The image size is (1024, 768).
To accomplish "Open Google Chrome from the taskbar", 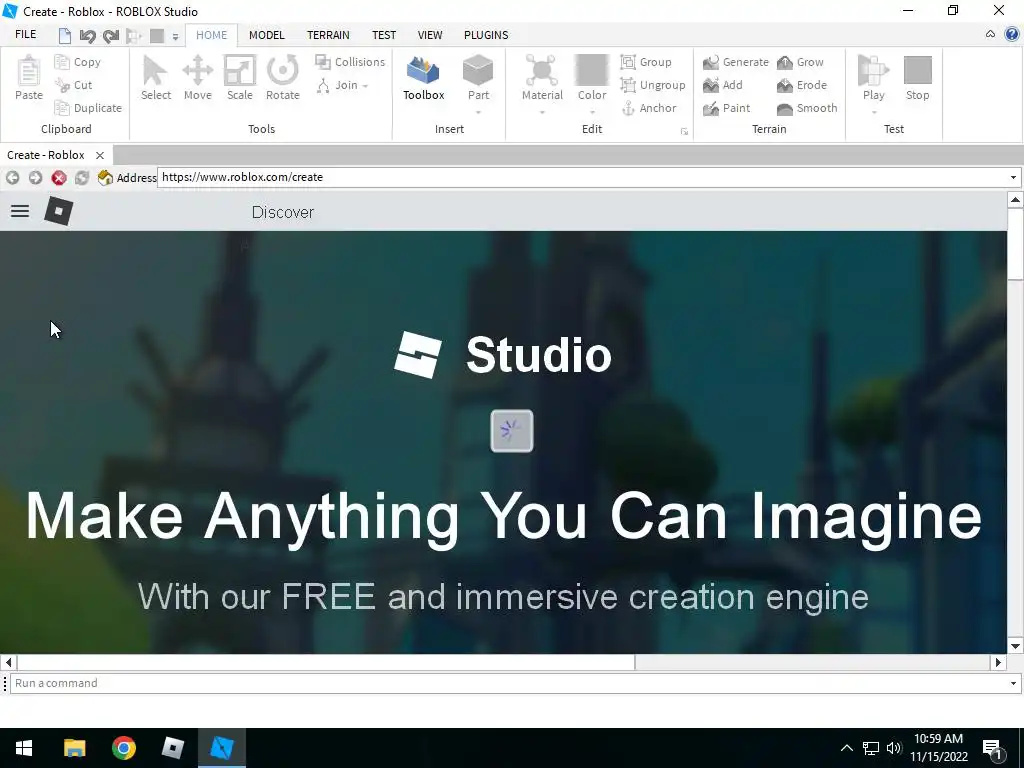I will [123, 748].
